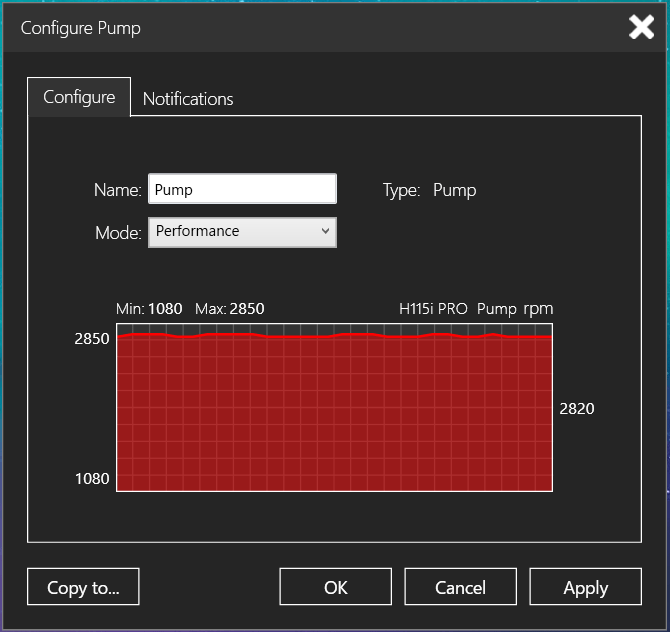Click the Cancel button
670x632 pixels.
coord(461,587)
